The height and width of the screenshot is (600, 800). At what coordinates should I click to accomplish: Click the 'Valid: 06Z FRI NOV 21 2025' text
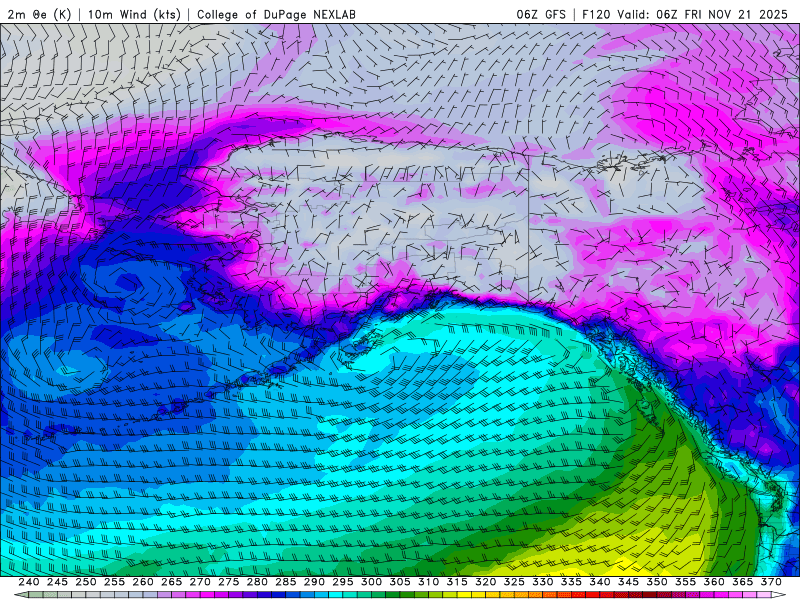click(703, 14)
